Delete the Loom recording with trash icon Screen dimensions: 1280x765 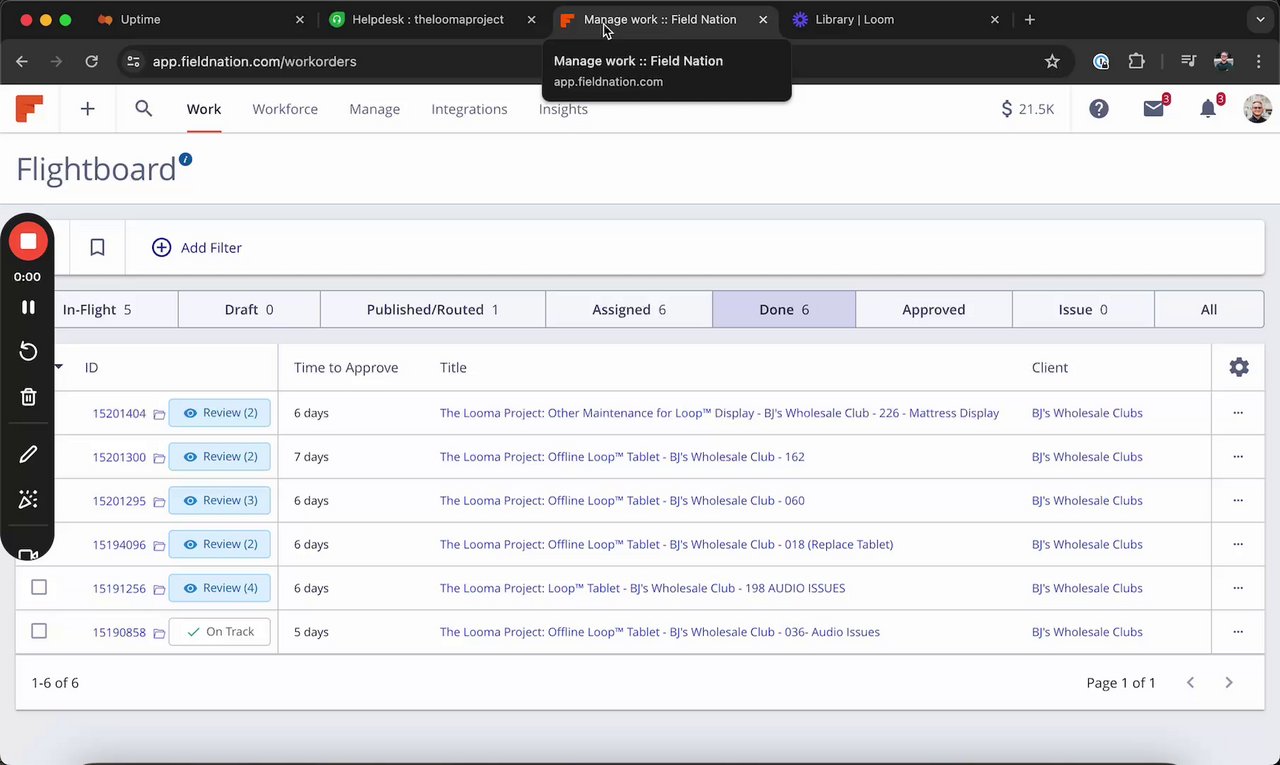28,397
